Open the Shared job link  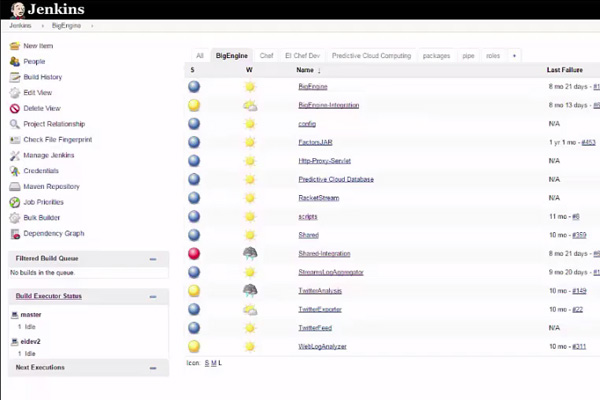[308, 235]
